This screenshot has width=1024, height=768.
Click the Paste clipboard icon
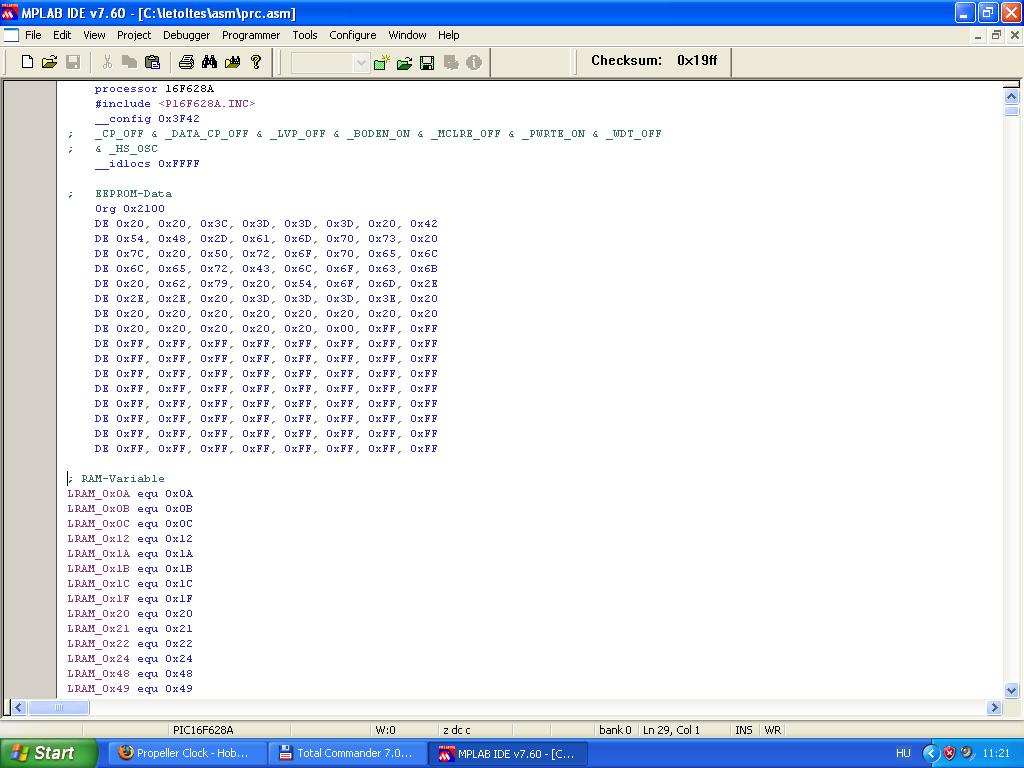coord(152,62)
